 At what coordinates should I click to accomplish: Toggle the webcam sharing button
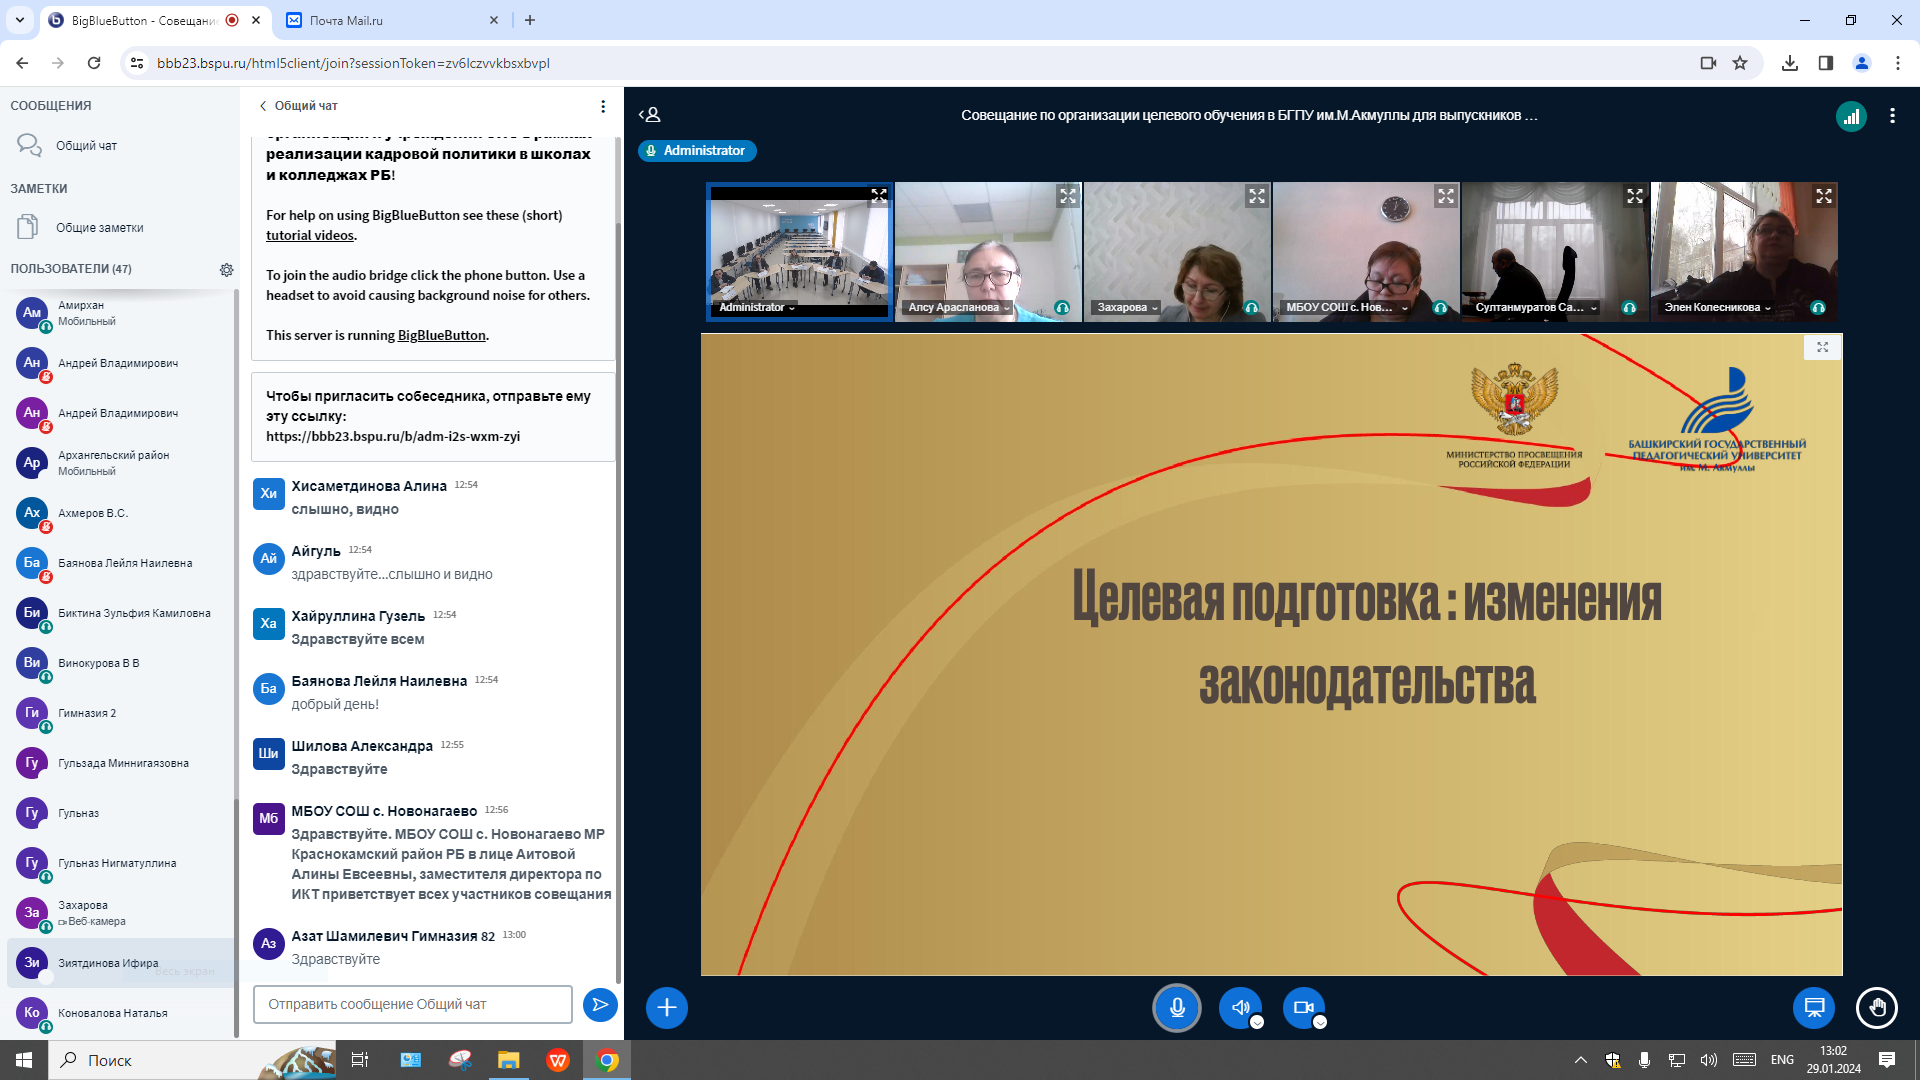click(1303, 1007)
